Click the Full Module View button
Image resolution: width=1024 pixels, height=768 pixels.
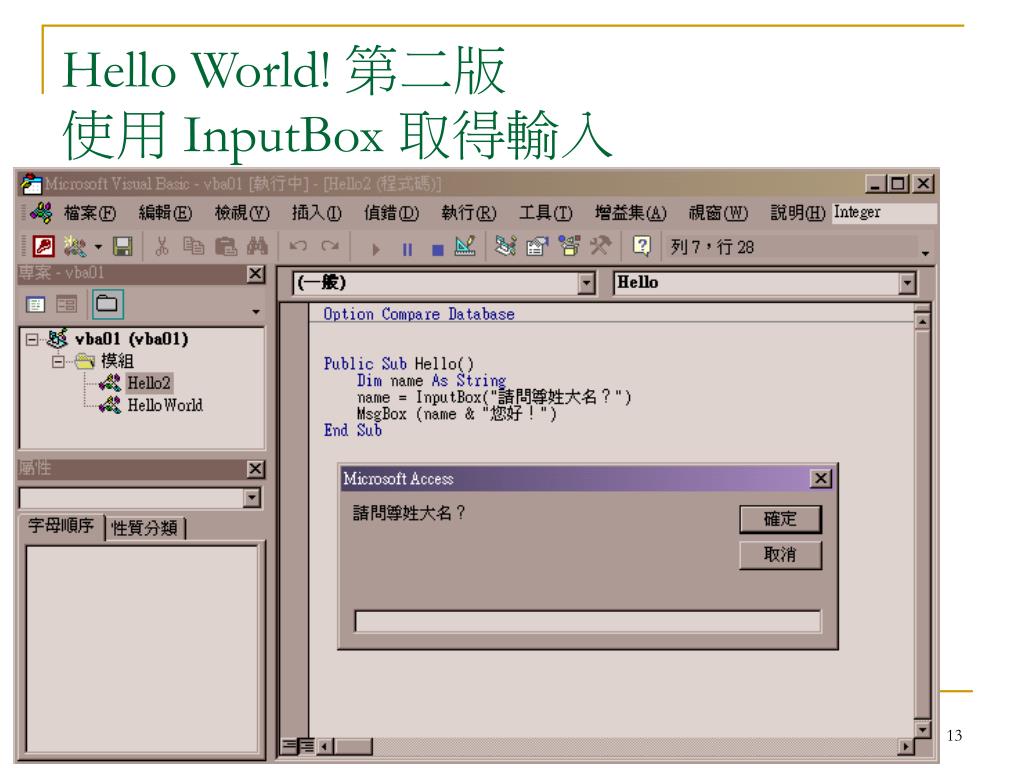pyautogui.click(x=306, y=746)
